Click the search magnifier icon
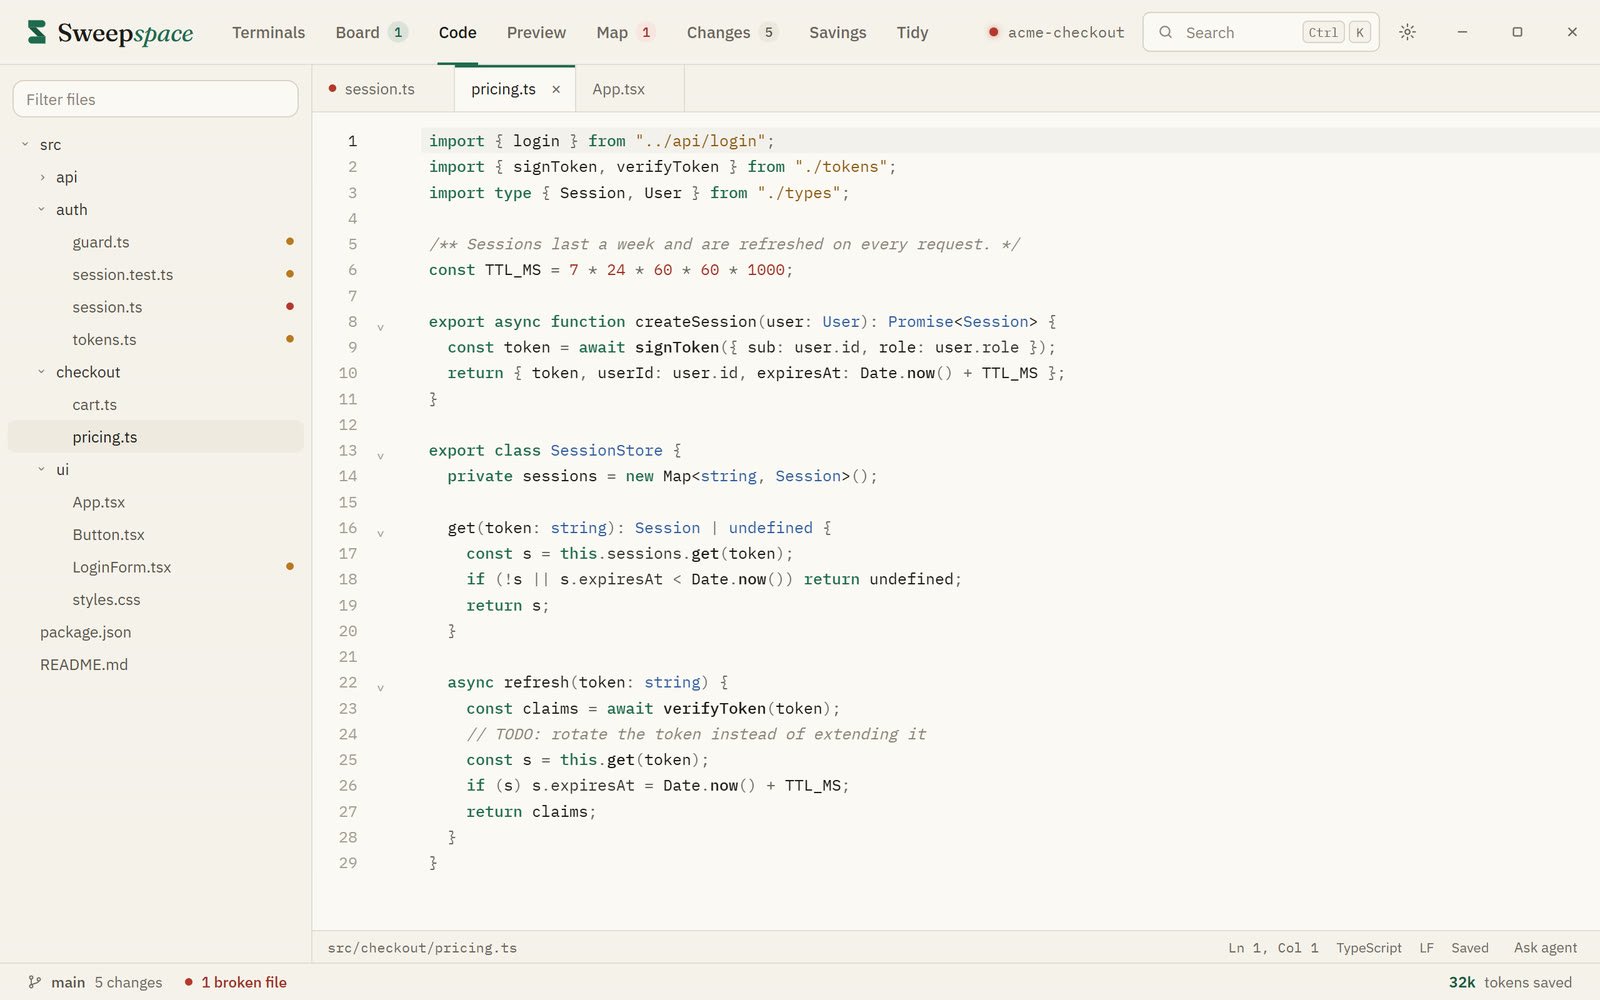 [x=1165, y=32]
